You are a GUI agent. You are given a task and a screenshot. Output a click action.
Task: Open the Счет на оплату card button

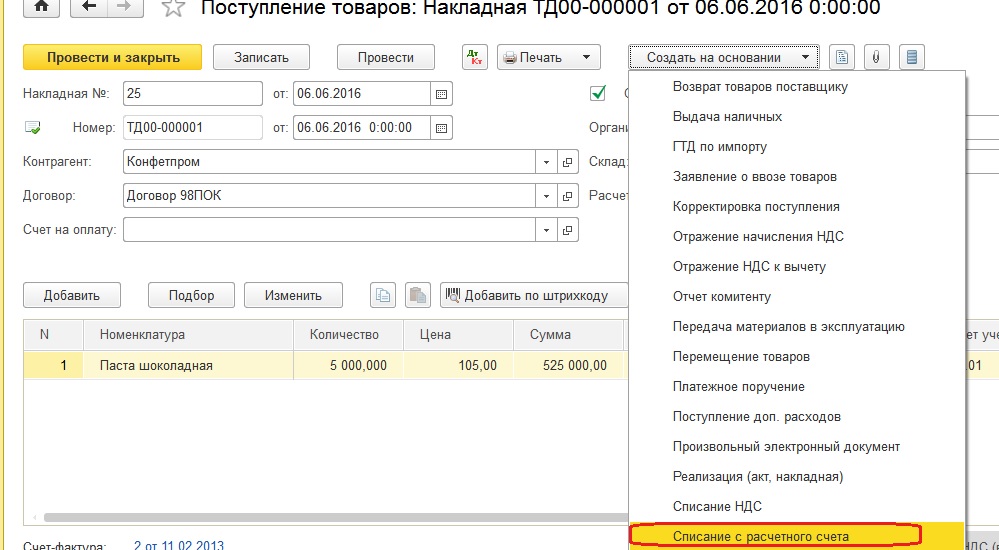point(567,230)
